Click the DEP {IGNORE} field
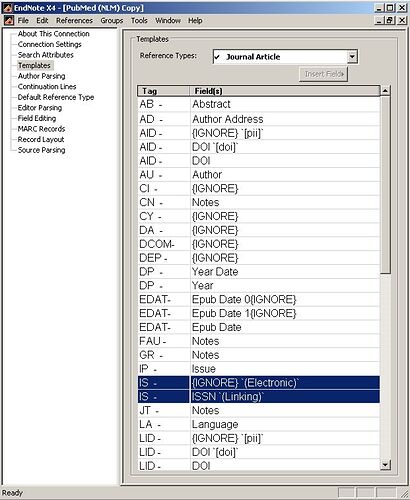 pos(285,258)
